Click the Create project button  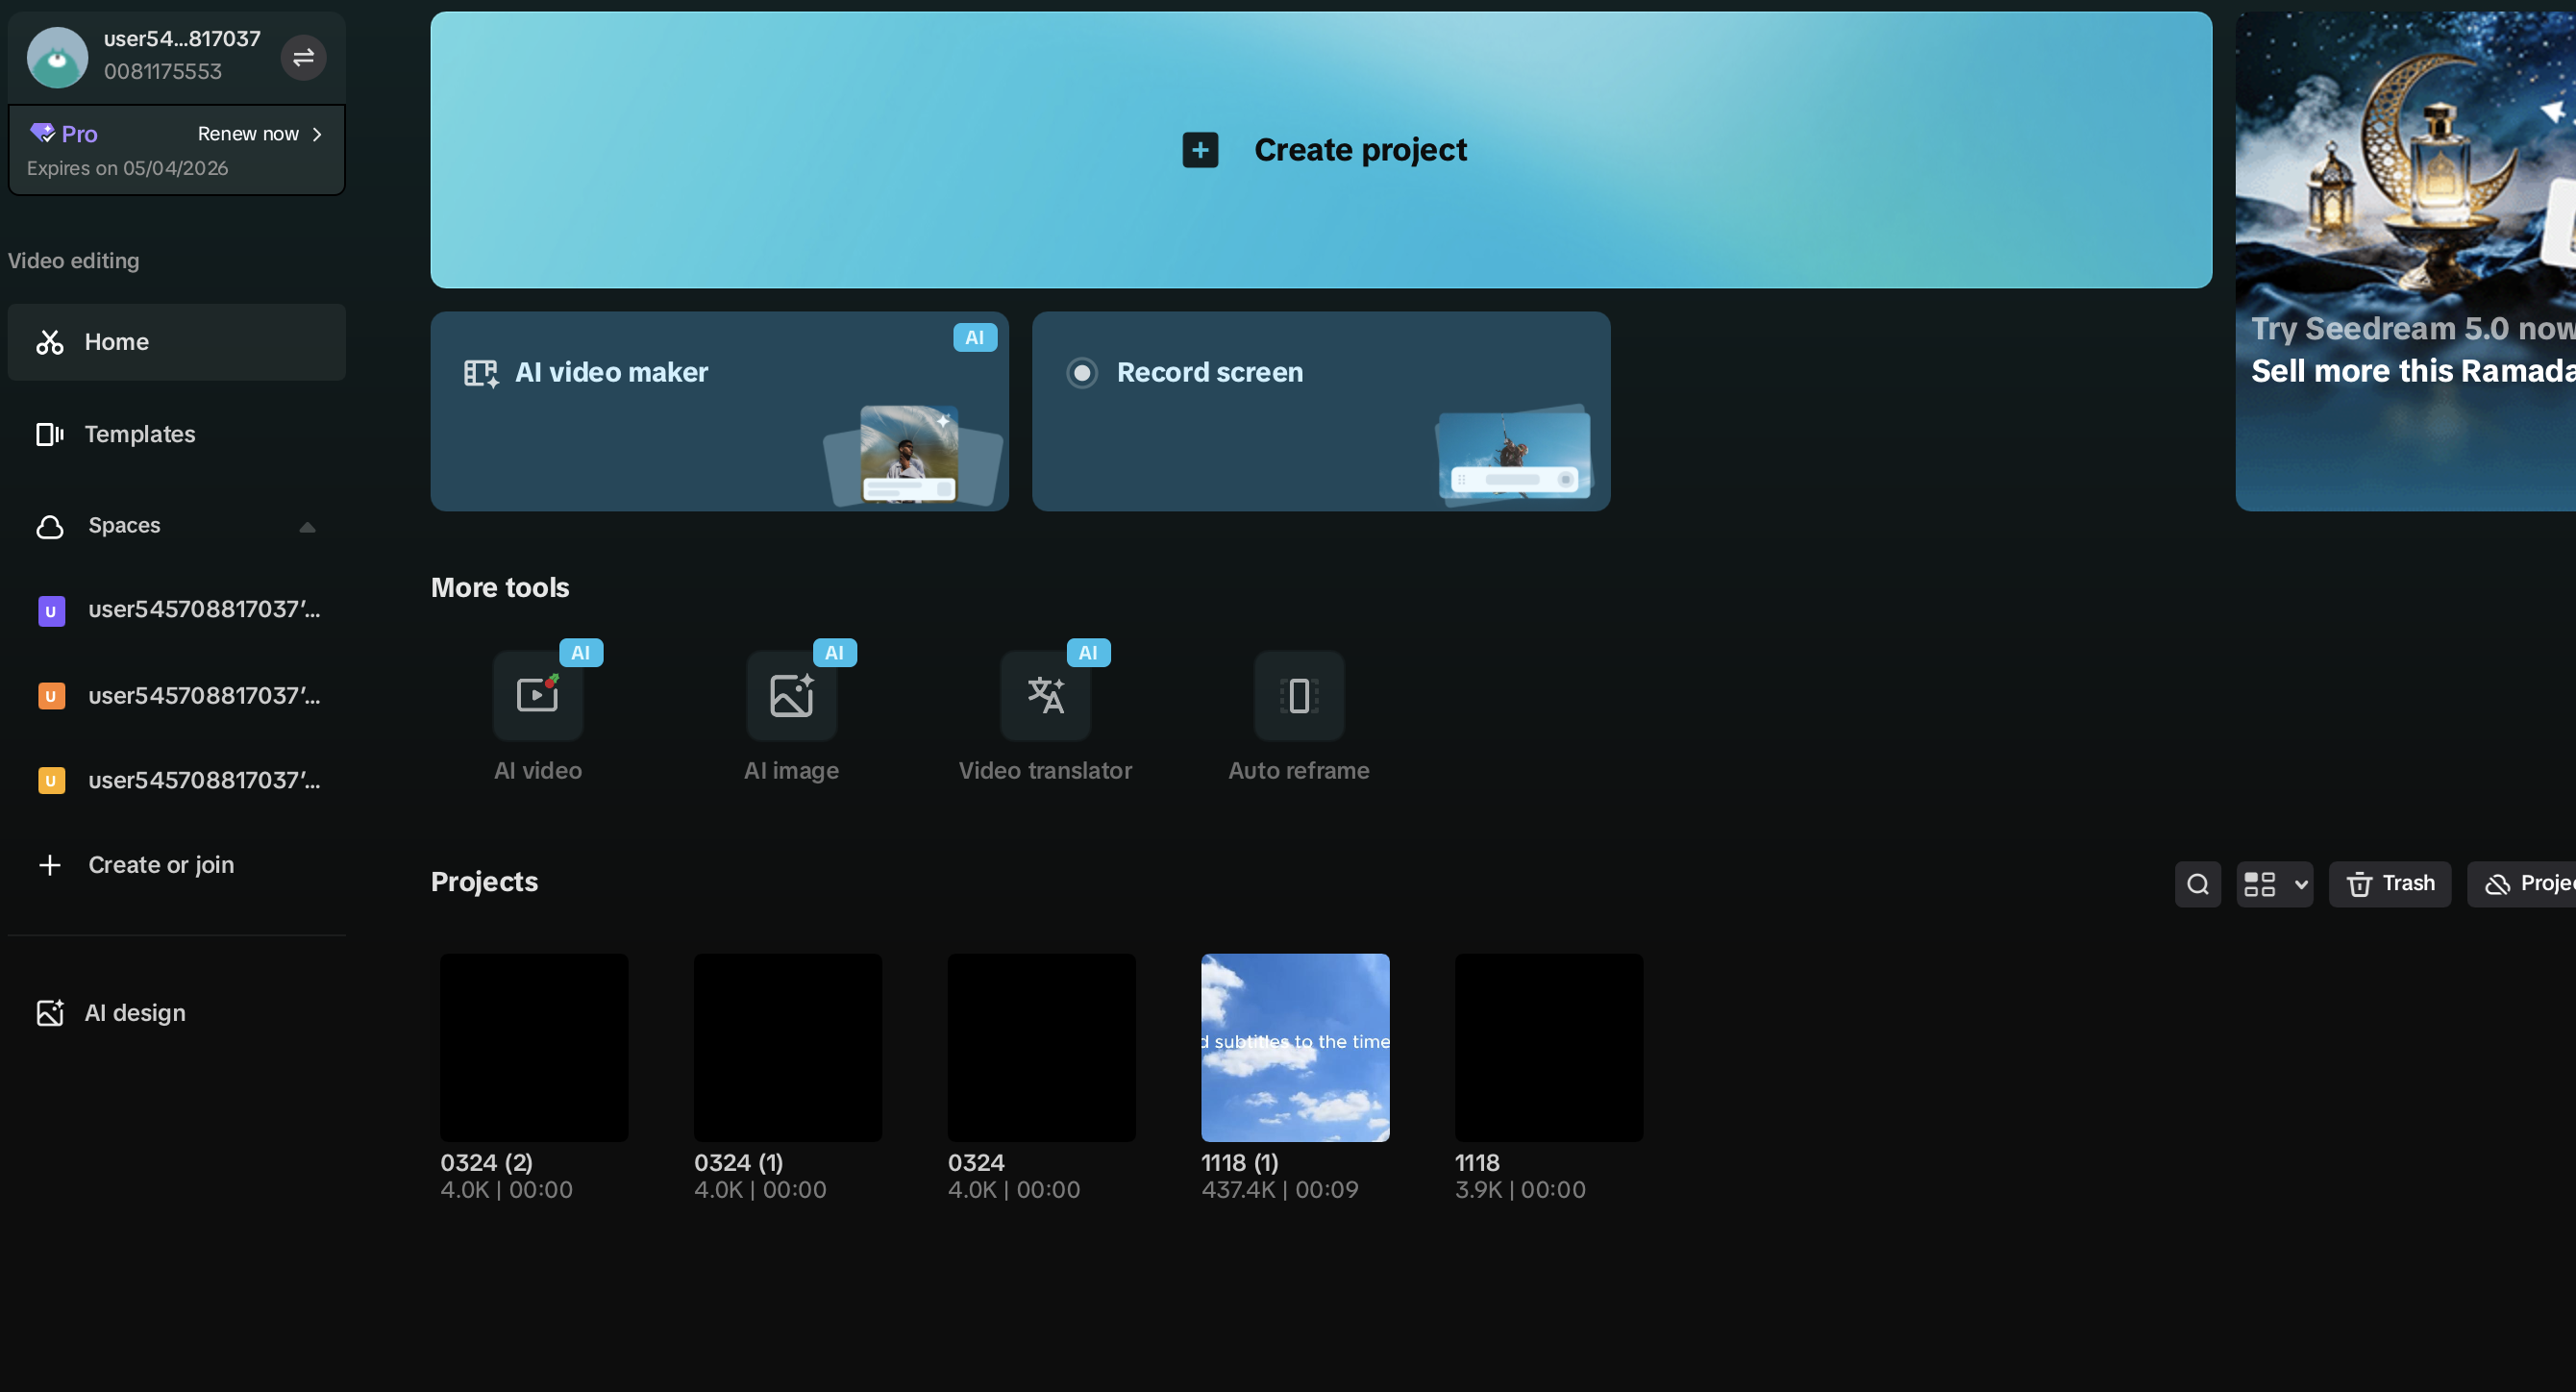click(1322, 150)
